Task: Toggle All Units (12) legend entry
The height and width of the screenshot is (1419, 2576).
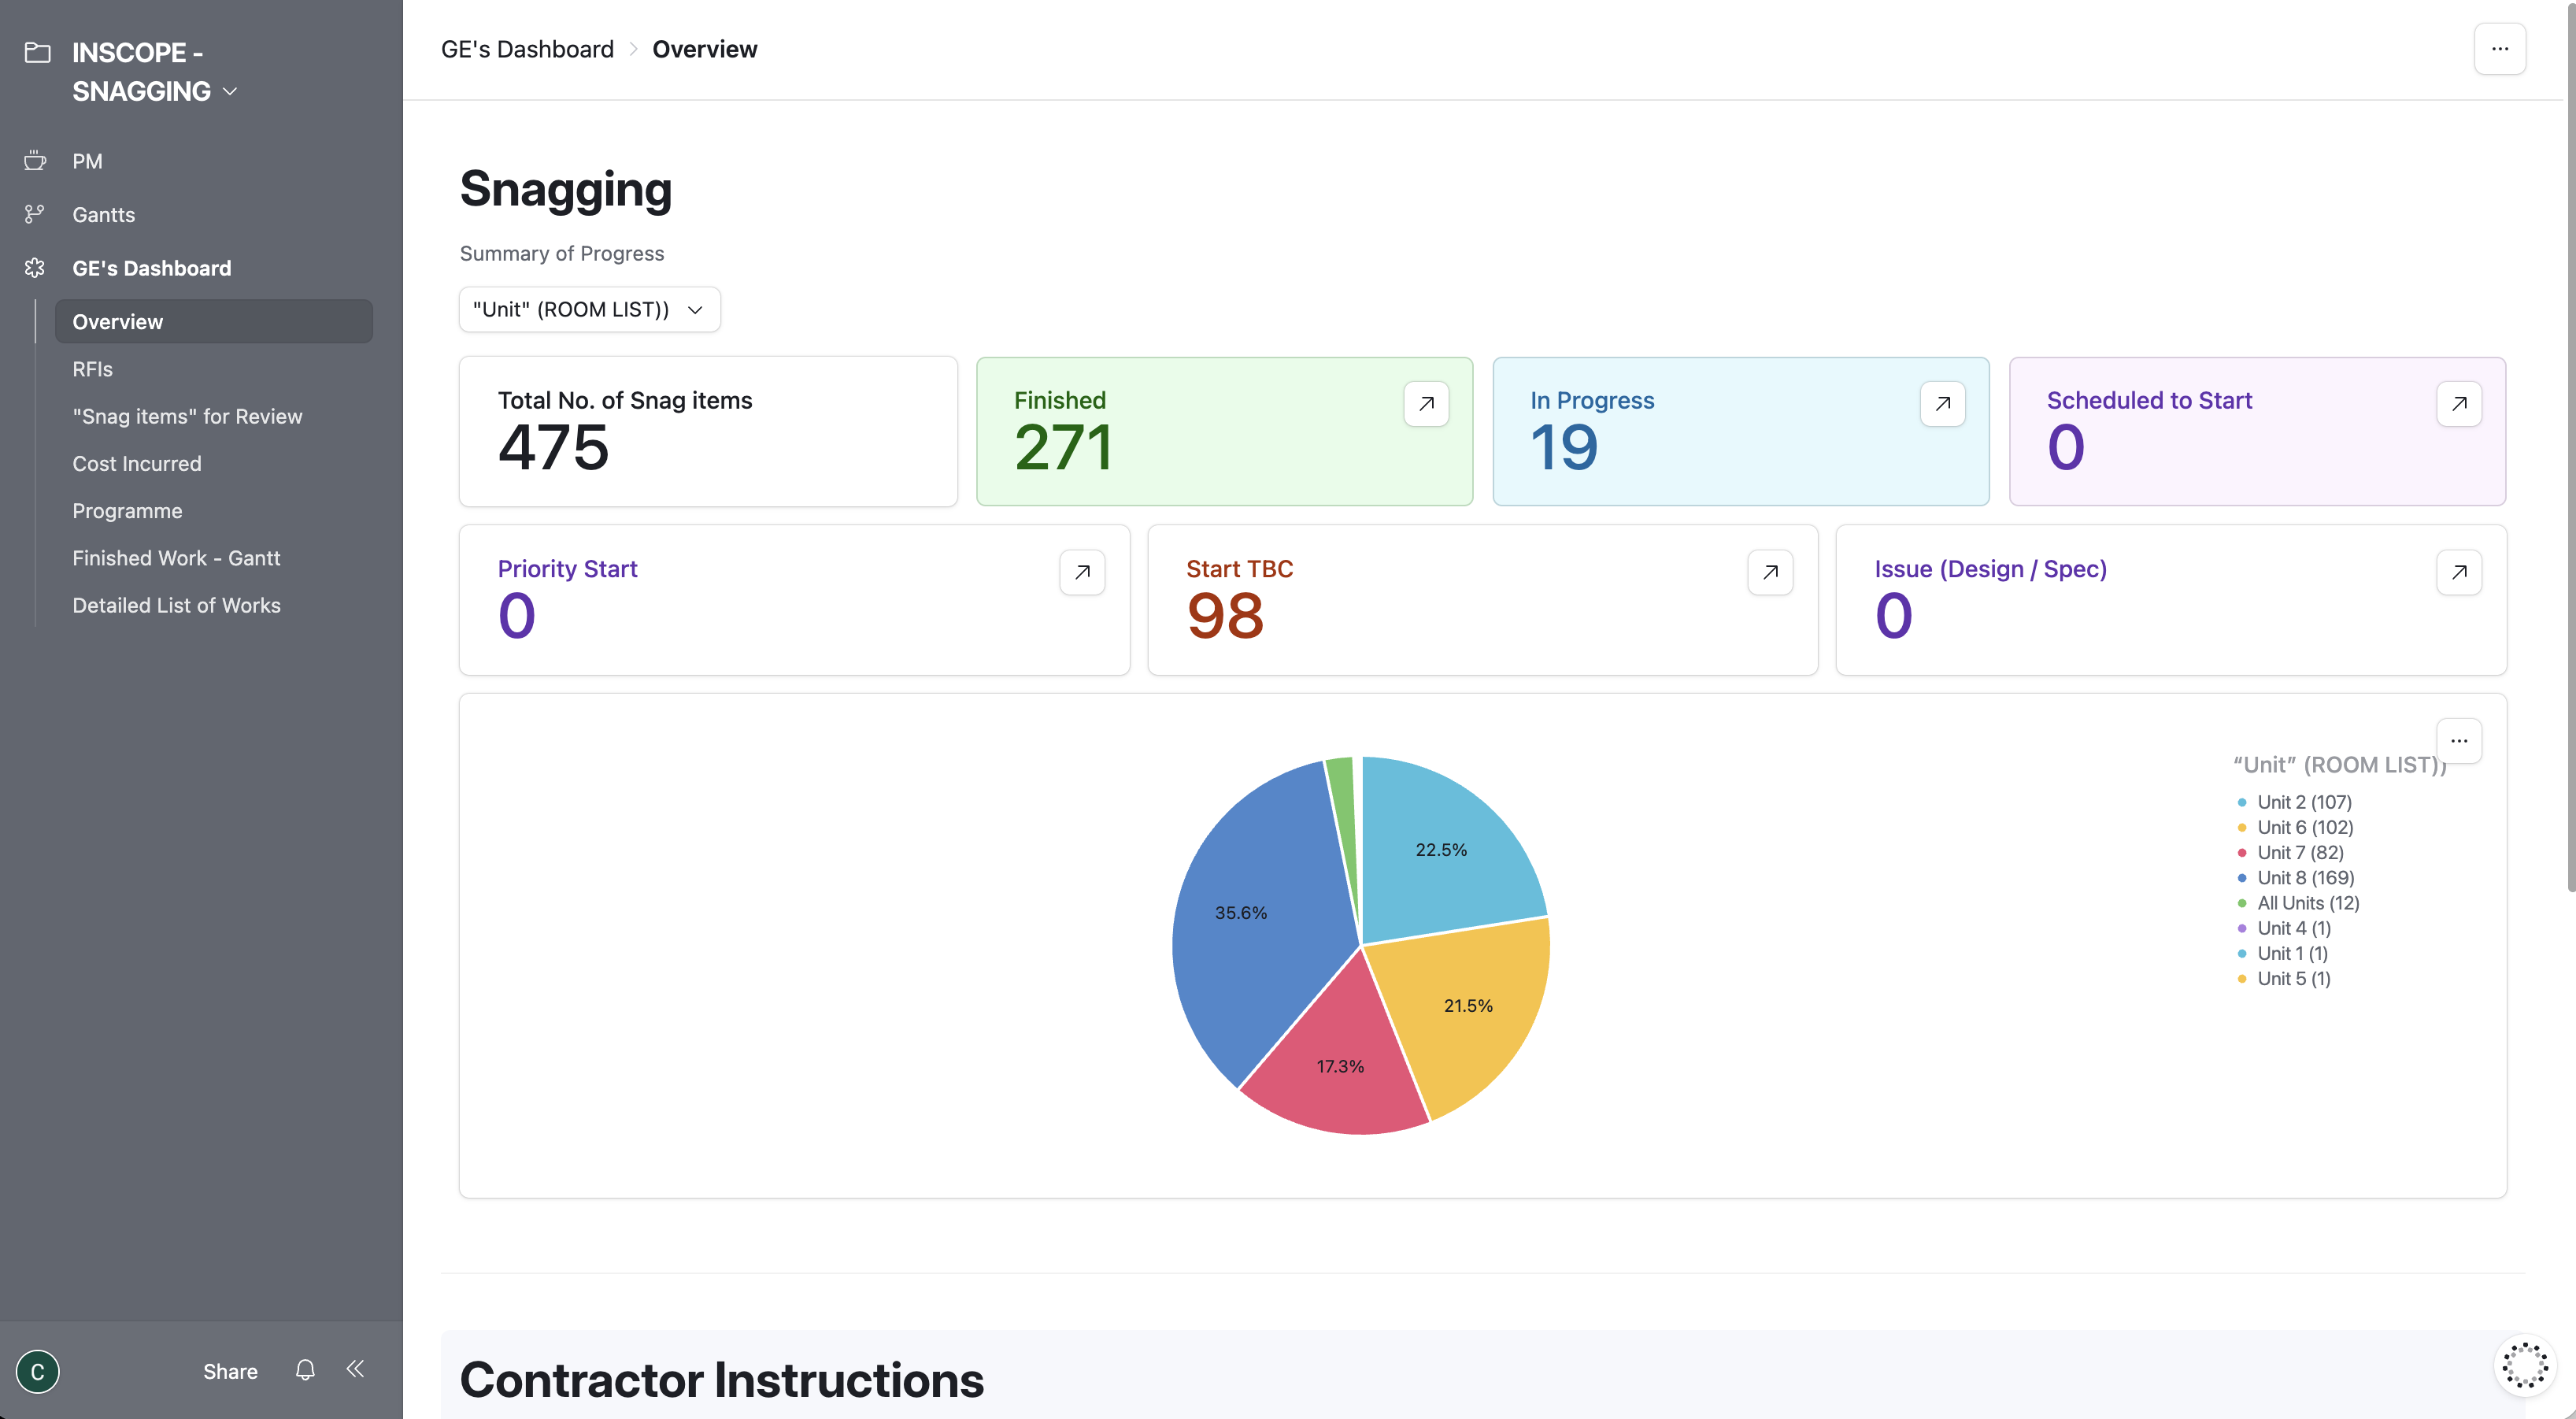Action: [x=2298, y=903]
